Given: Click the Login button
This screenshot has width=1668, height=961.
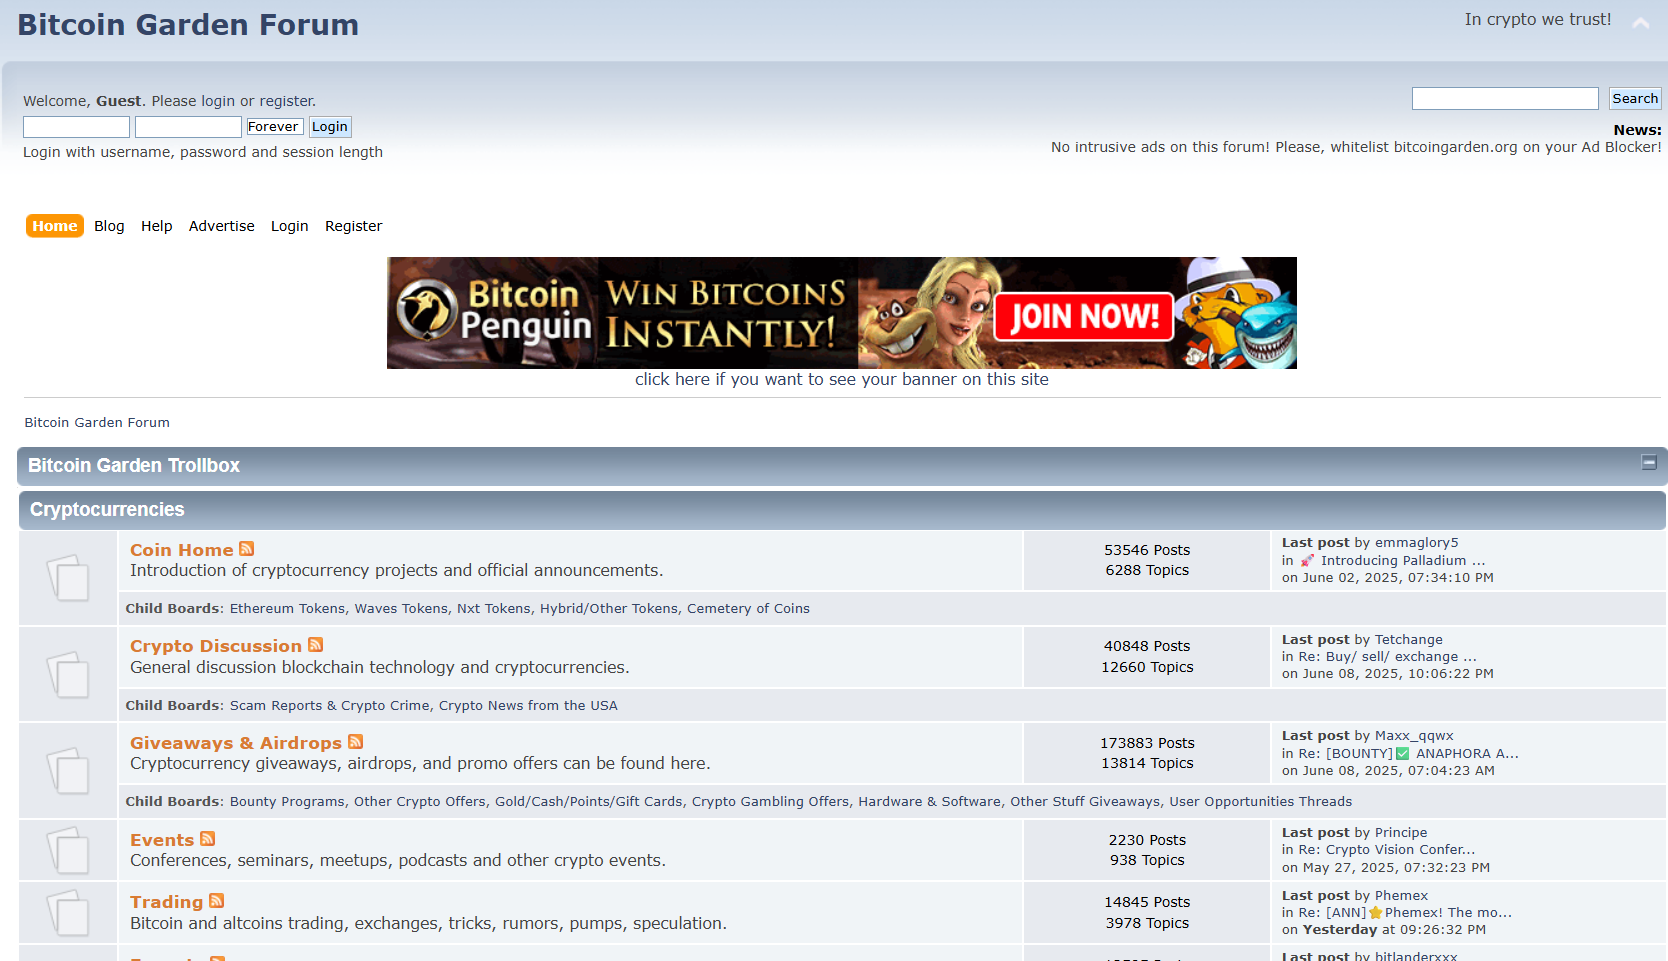Looking at the screenshot, I should coord(330,127).
